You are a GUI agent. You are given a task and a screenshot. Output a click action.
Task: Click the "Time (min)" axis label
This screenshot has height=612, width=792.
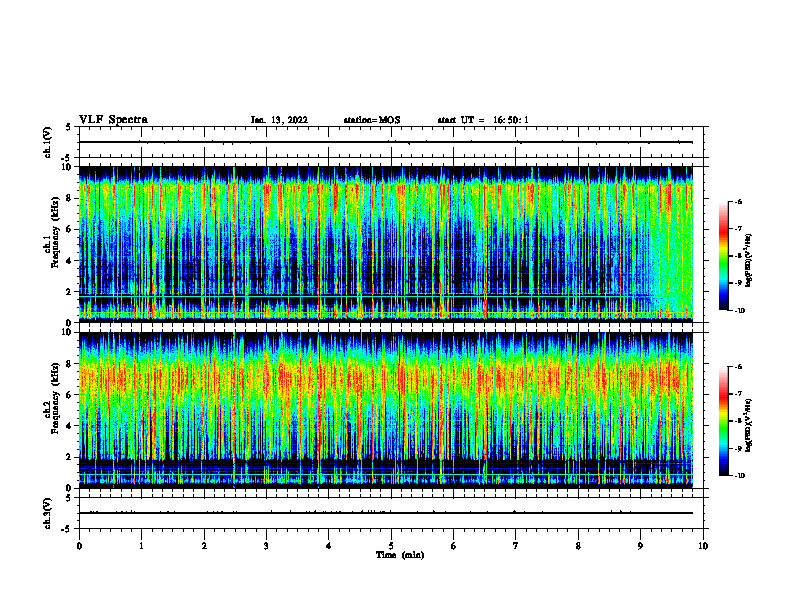[400, 555]
